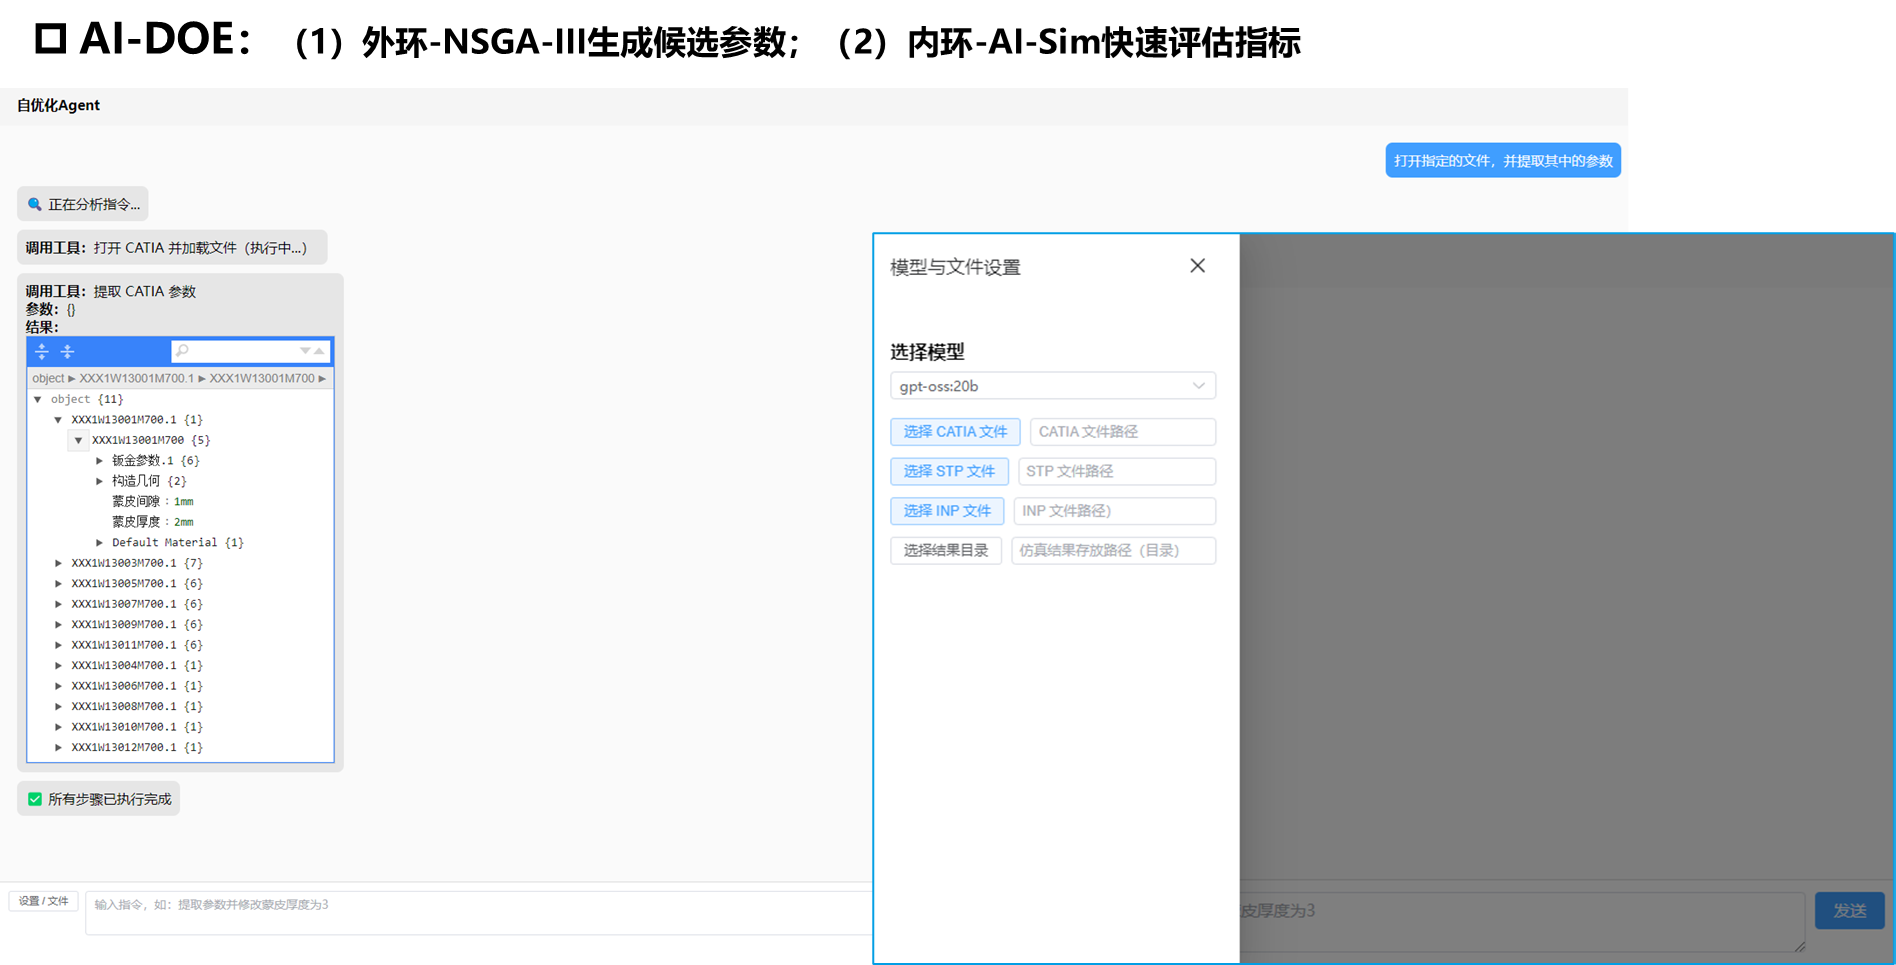Collapse the root object {11} node
The image size is (1896, 965).
(38, 399)
